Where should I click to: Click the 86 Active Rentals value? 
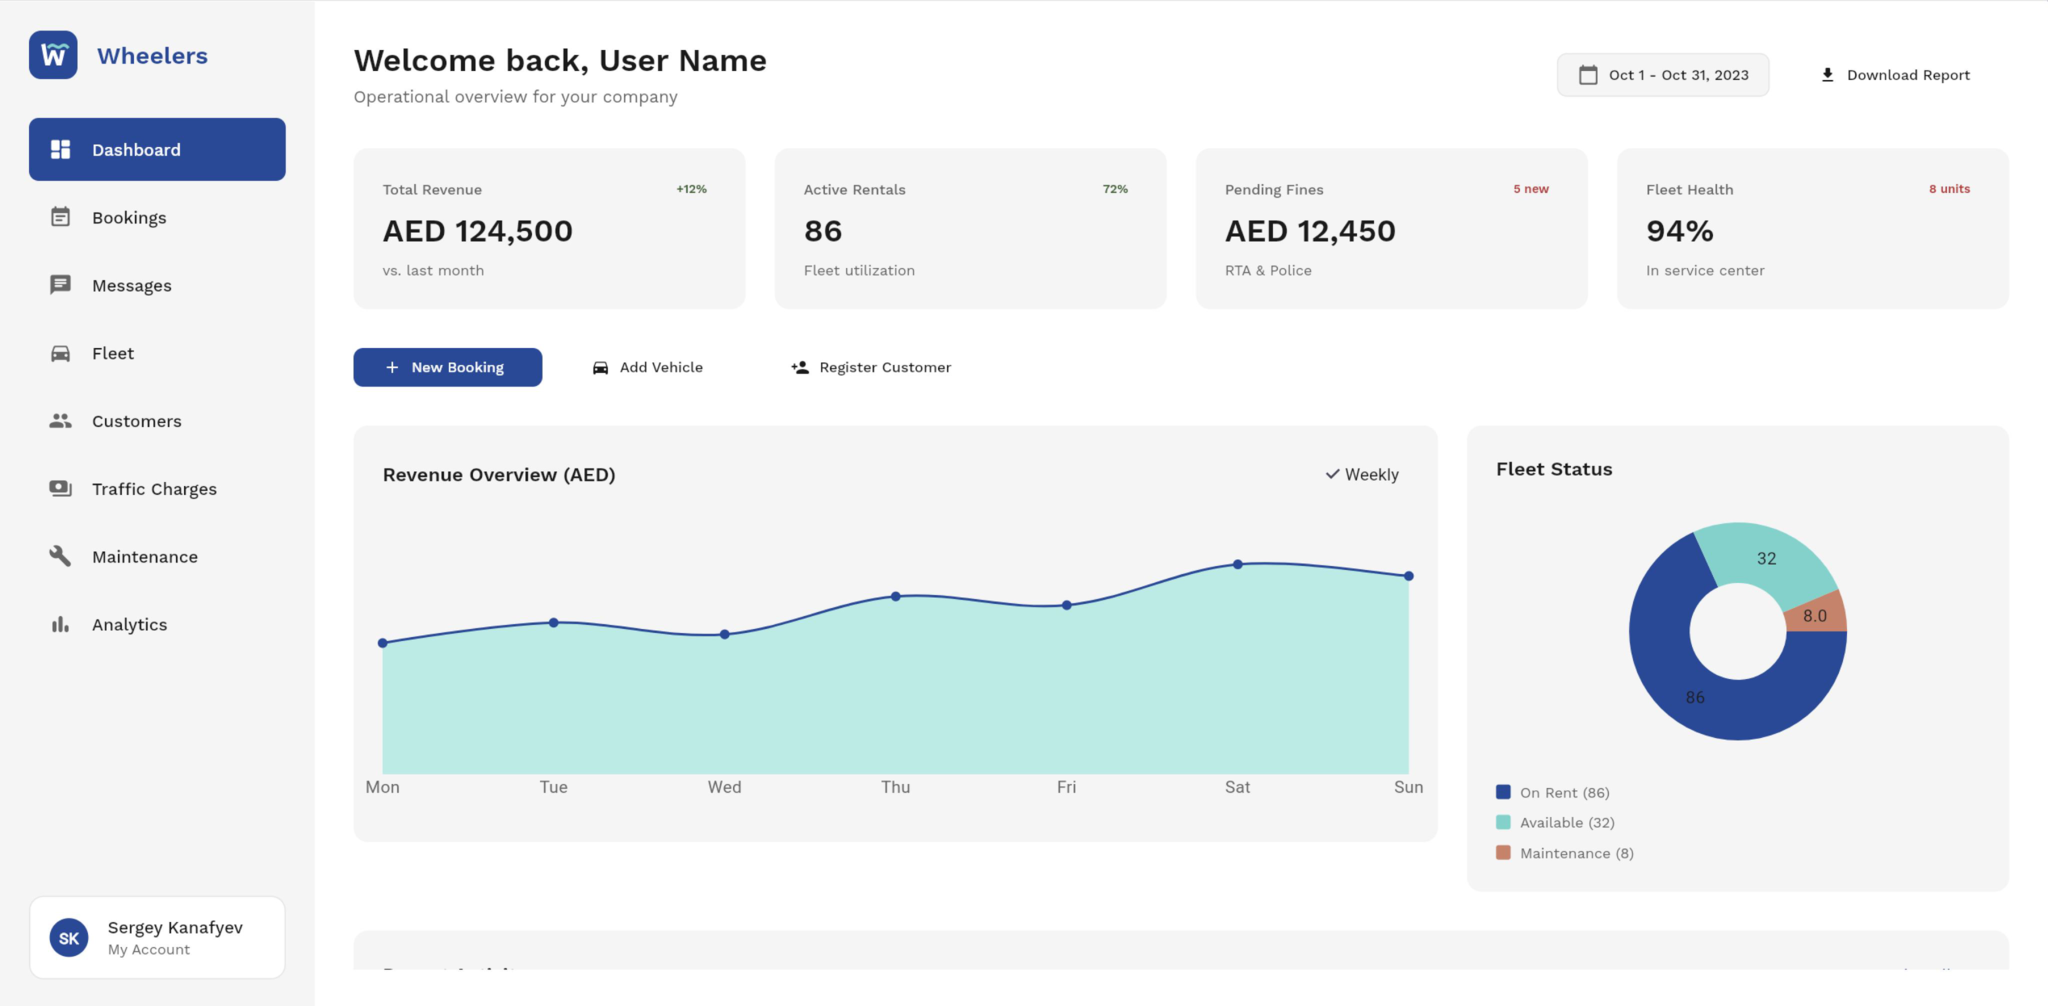(823, 231)
